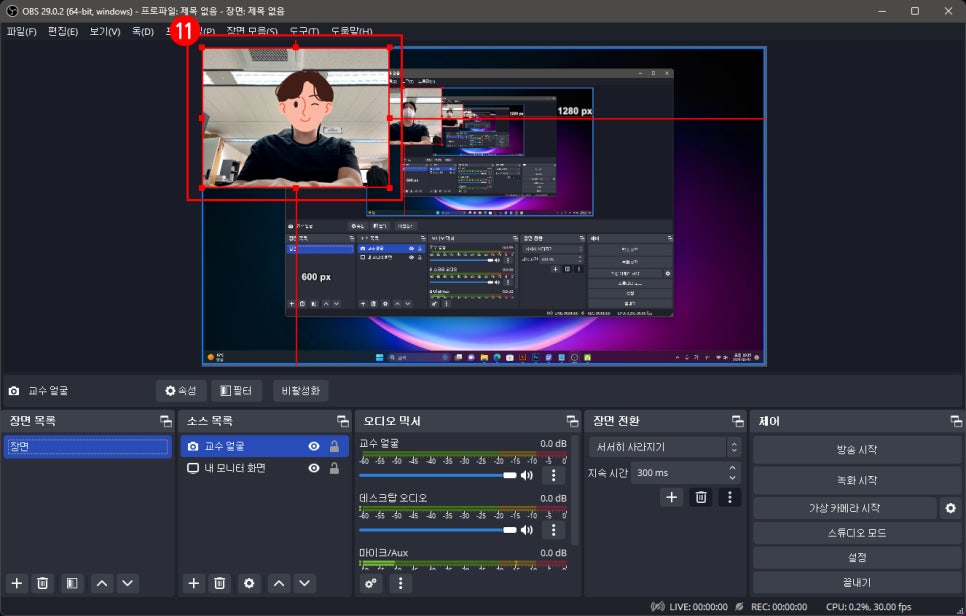Image resolution: width=966 pixels, height=616 pixels.
Task: Pop out the 소스 목록 dock
Action: tap(343, 421)
